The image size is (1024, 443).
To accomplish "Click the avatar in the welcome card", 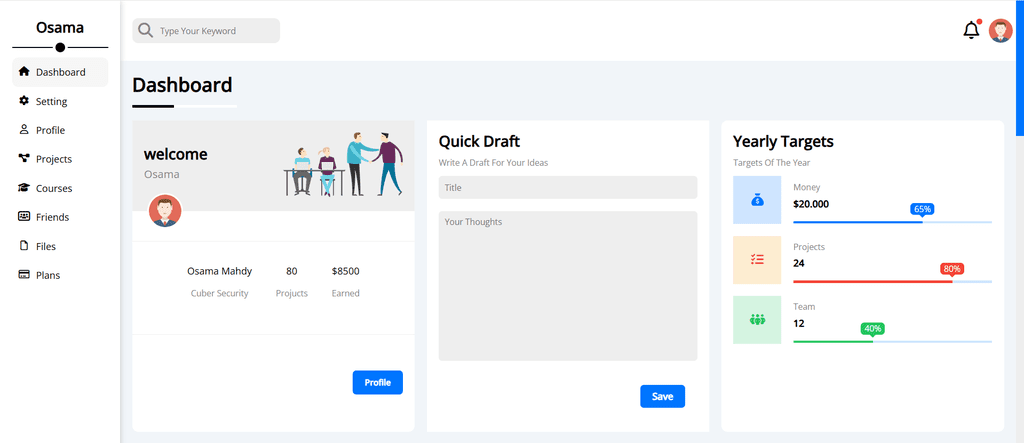I will (x=165, y=211).
